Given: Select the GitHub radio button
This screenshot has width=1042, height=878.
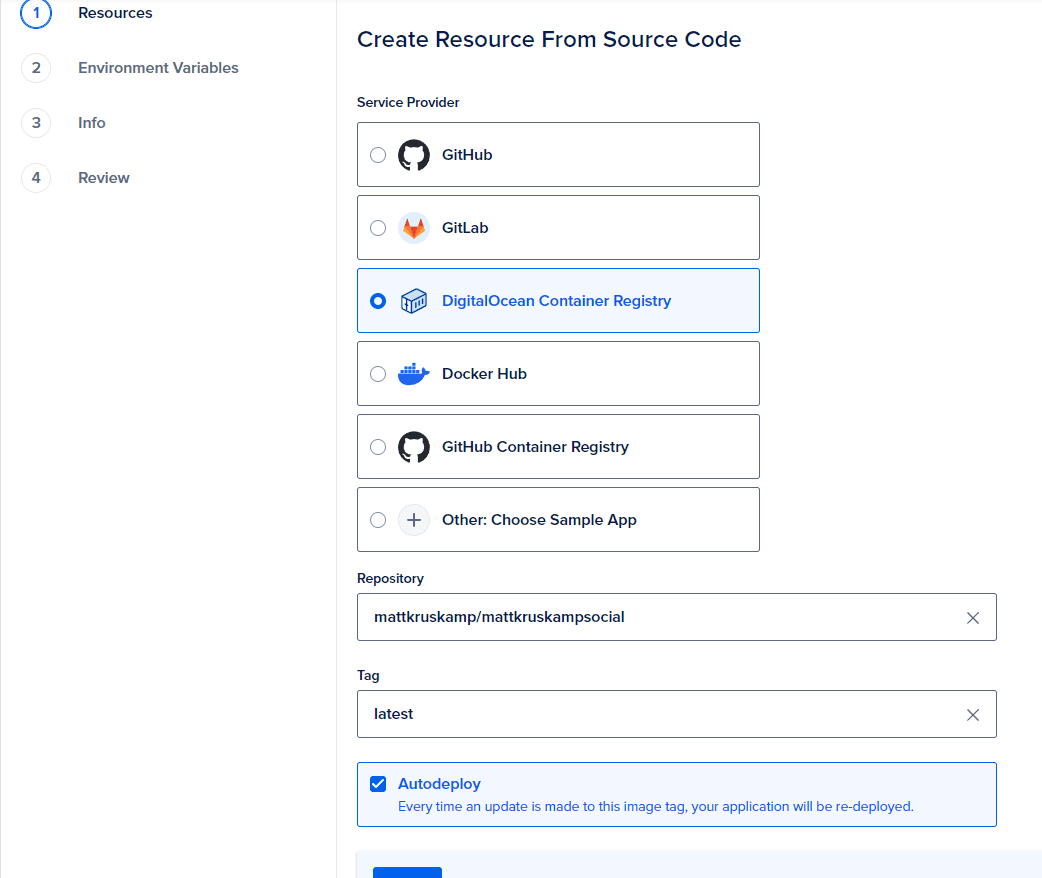Looking at the screenshot, I should click(x=378, y=155).
